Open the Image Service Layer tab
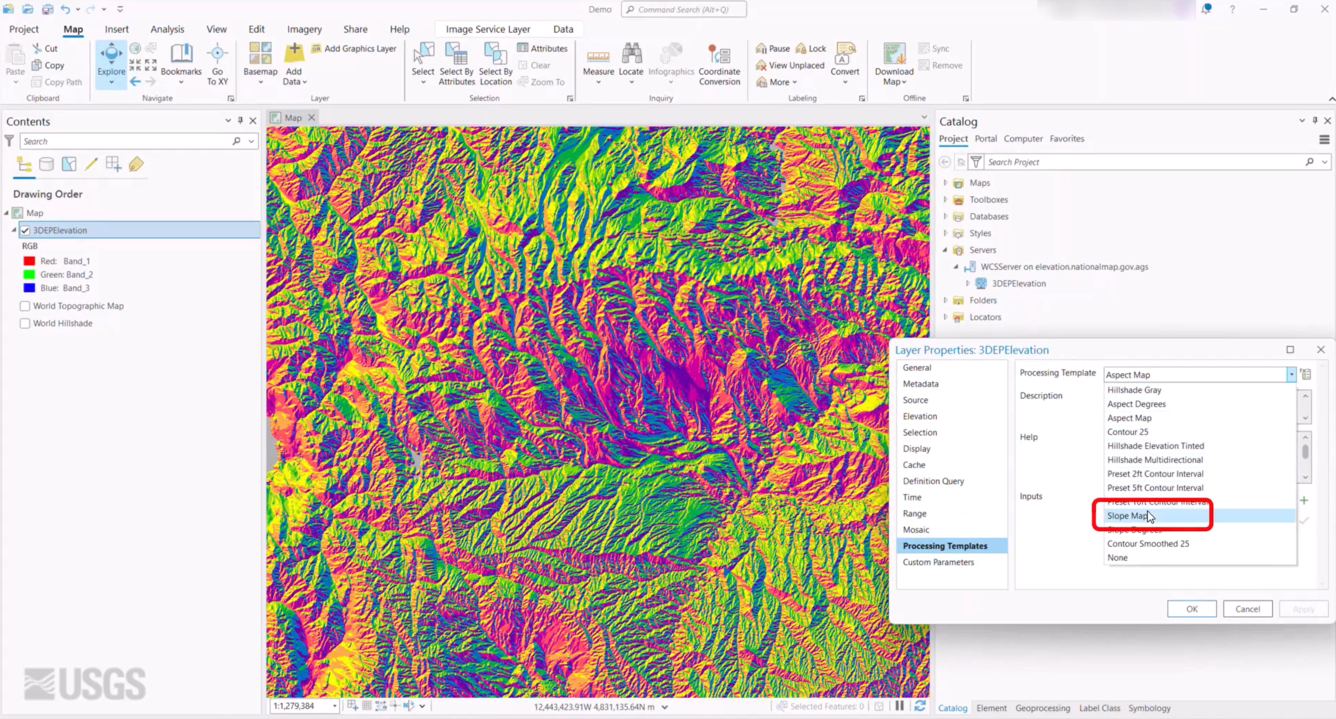This screenshot has height=719, width=1336. pyautogui.click(x=488, y=29)
